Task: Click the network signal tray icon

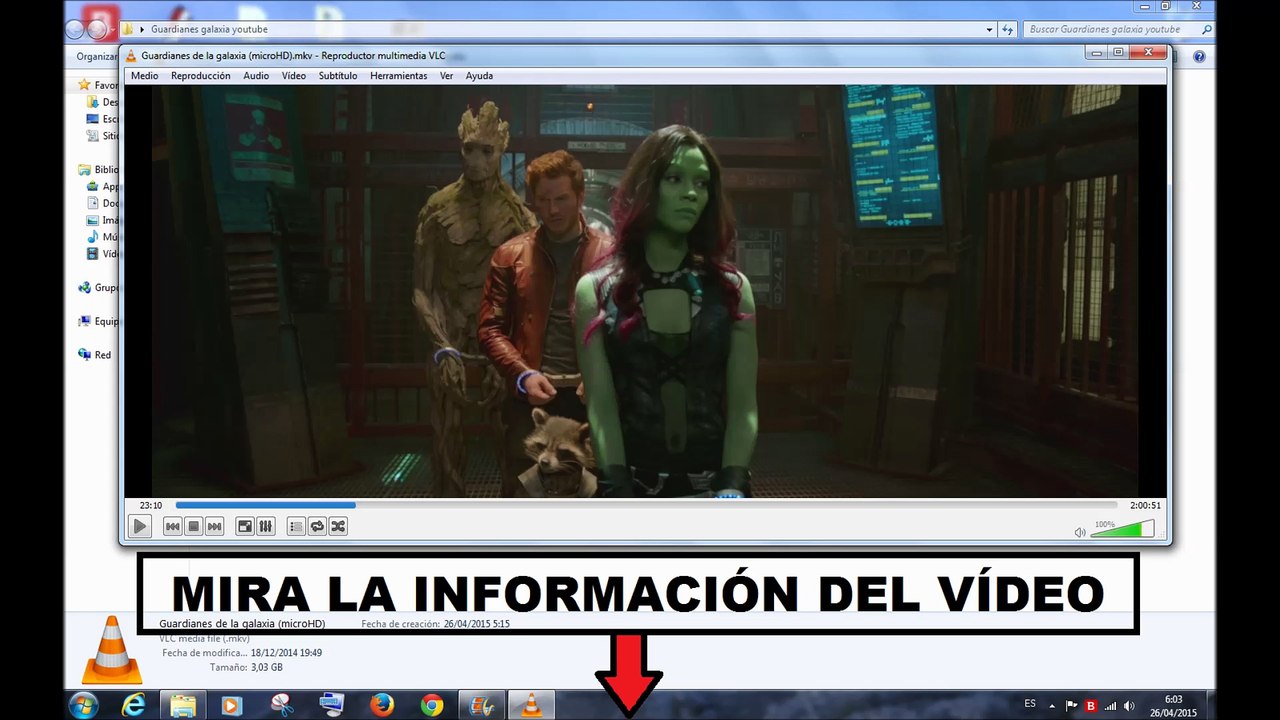Action: coord(1110,705)
